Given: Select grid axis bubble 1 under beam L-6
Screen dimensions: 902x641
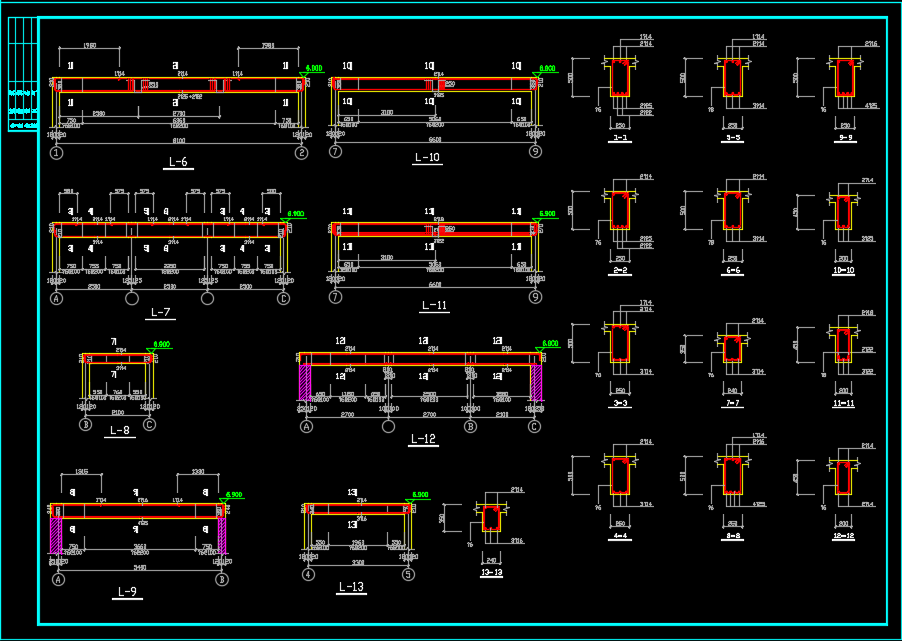Looking at the screenshot, I should tap(57, 153).
